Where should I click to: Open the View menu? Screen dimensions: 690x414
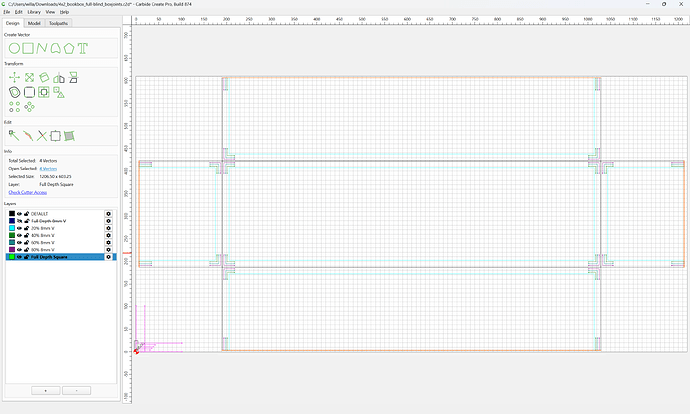tap(51, 12)
